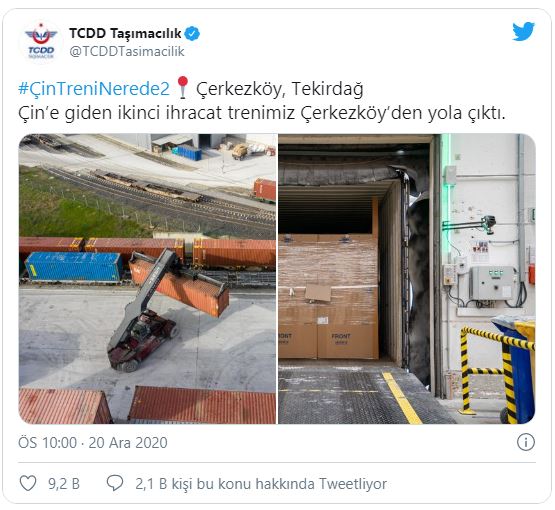Open the tweet info icon
Image resolution: width=555 pixels, height=510 pixels.
coord(526,442)
